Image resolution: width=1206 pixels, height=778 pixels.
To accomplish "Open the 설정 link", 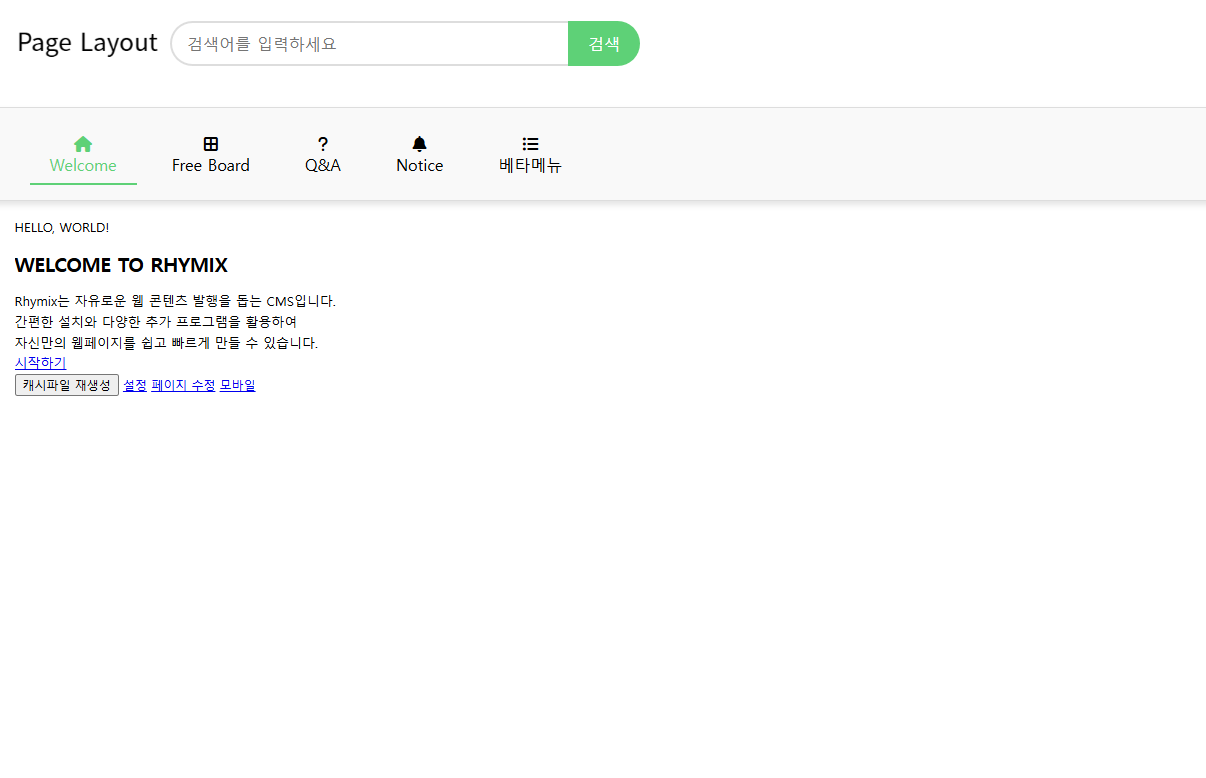I will [135, 385].
